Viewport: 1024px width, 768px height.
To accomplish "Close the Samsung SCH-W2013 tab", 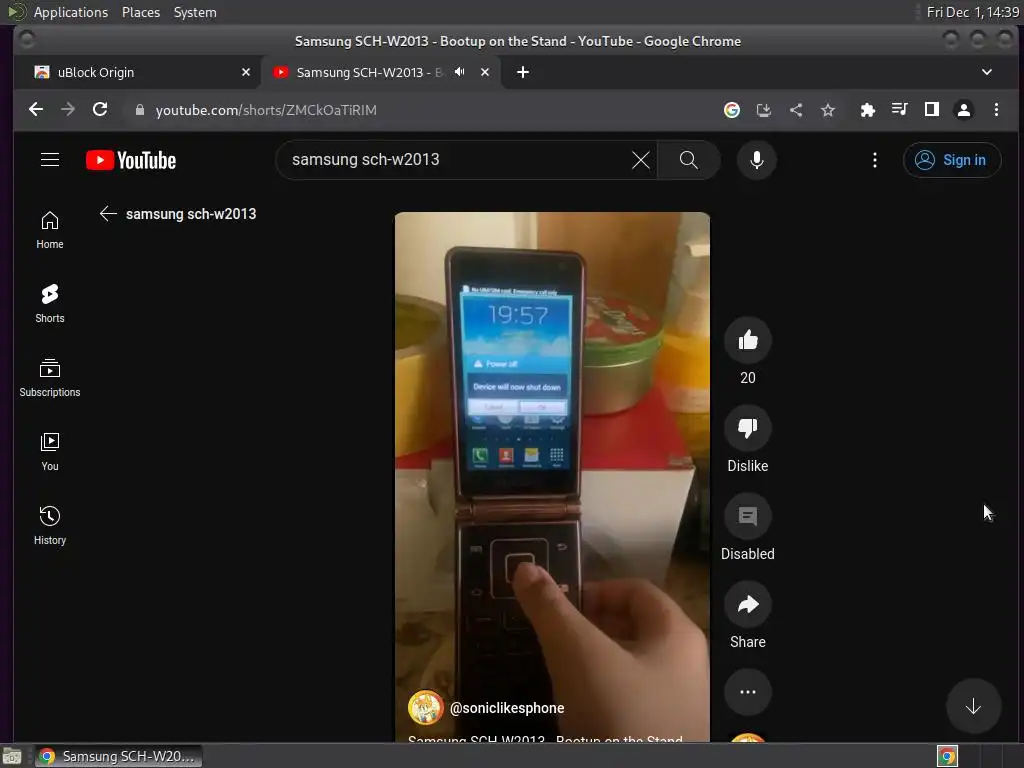I will [x=485, y=72].
